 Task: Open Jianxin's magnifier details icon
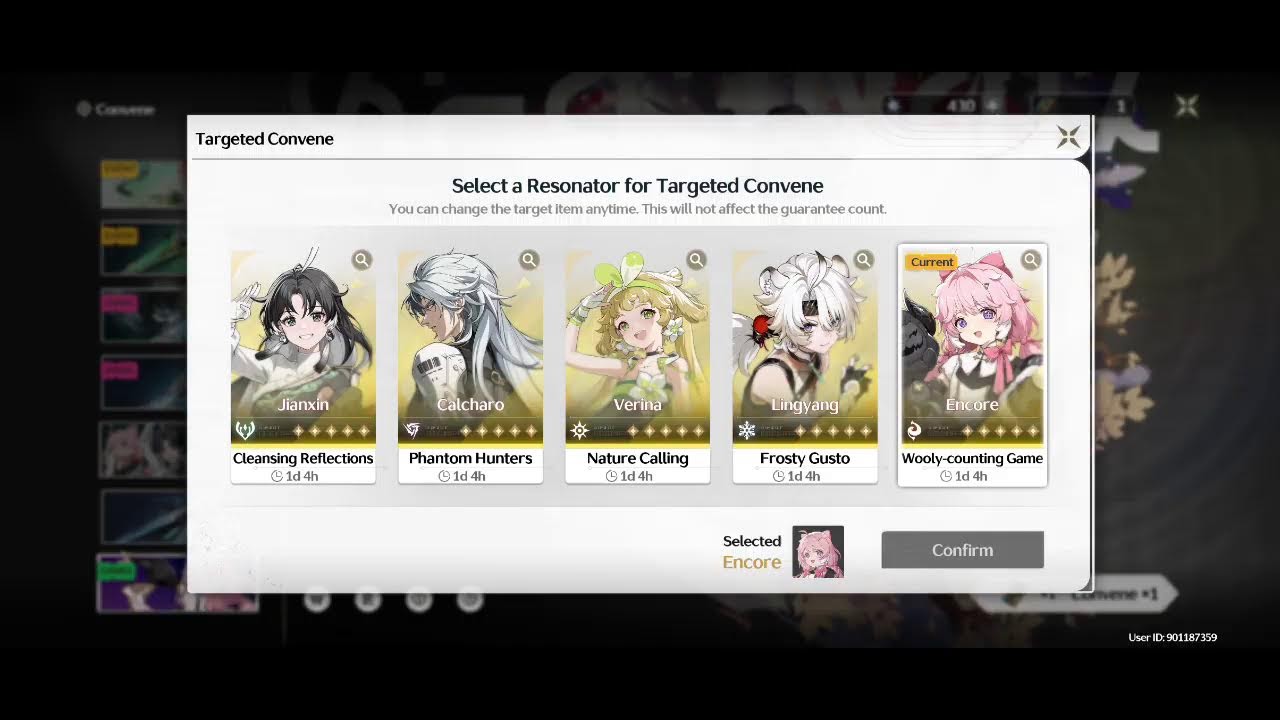(x=362, y=260)
